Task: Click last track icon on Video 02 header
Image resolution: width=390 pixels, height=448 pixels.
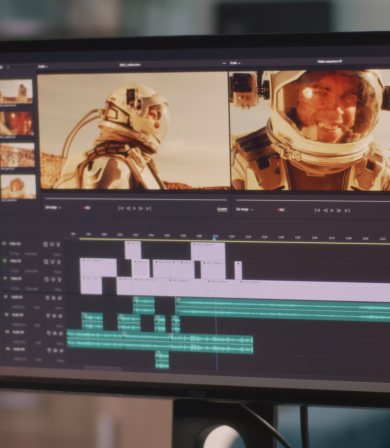Action: (59, 262)
